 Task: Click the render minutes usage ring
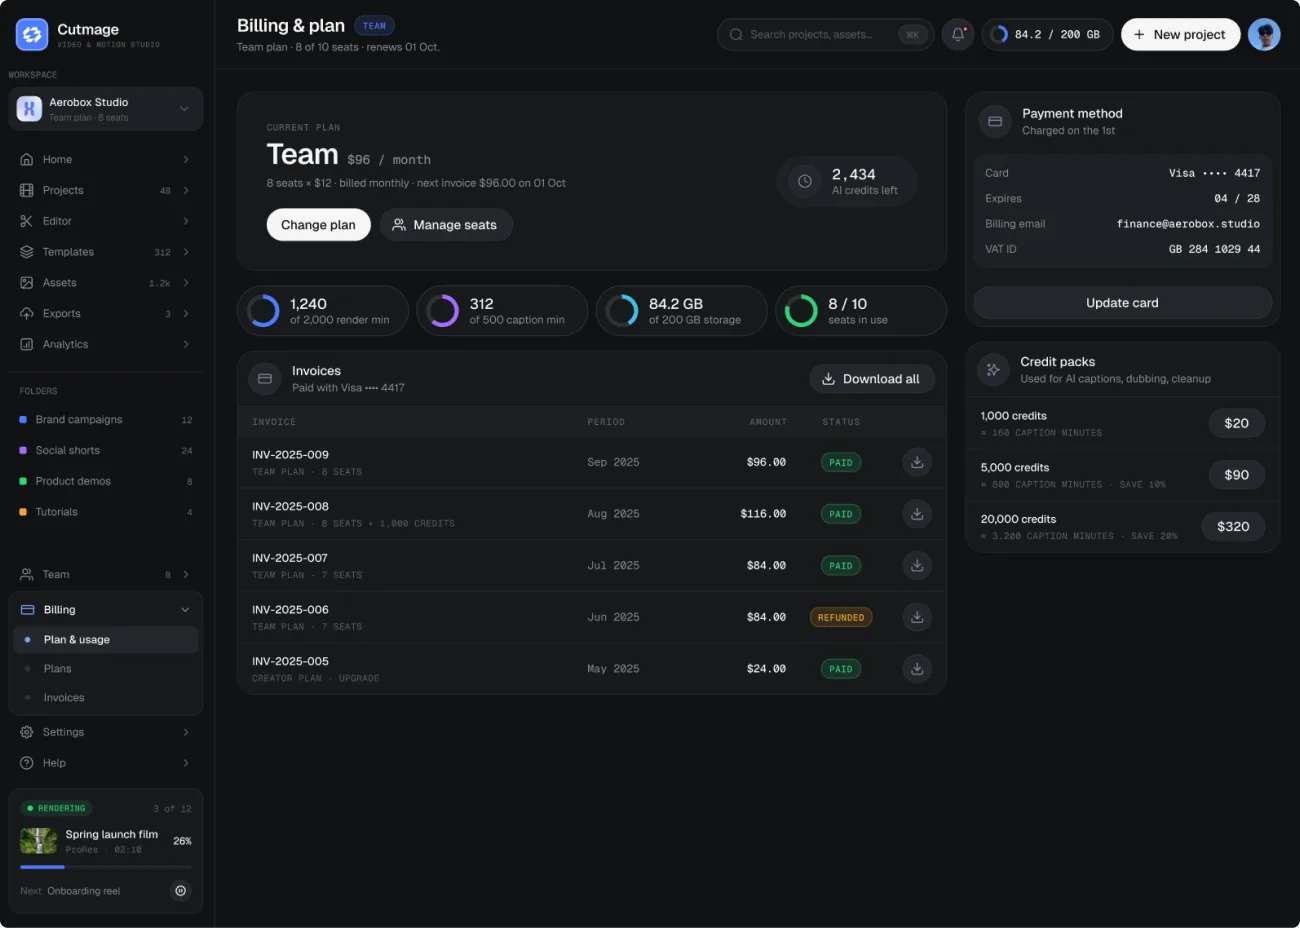pos(263,311)
